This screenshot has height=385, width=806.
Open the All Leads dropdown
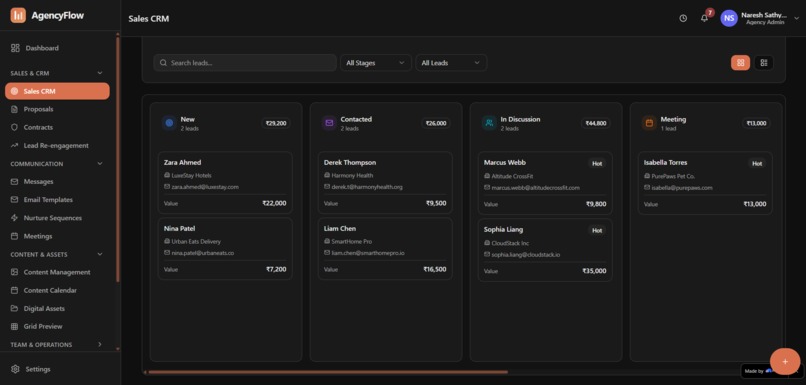coord(451,63)
